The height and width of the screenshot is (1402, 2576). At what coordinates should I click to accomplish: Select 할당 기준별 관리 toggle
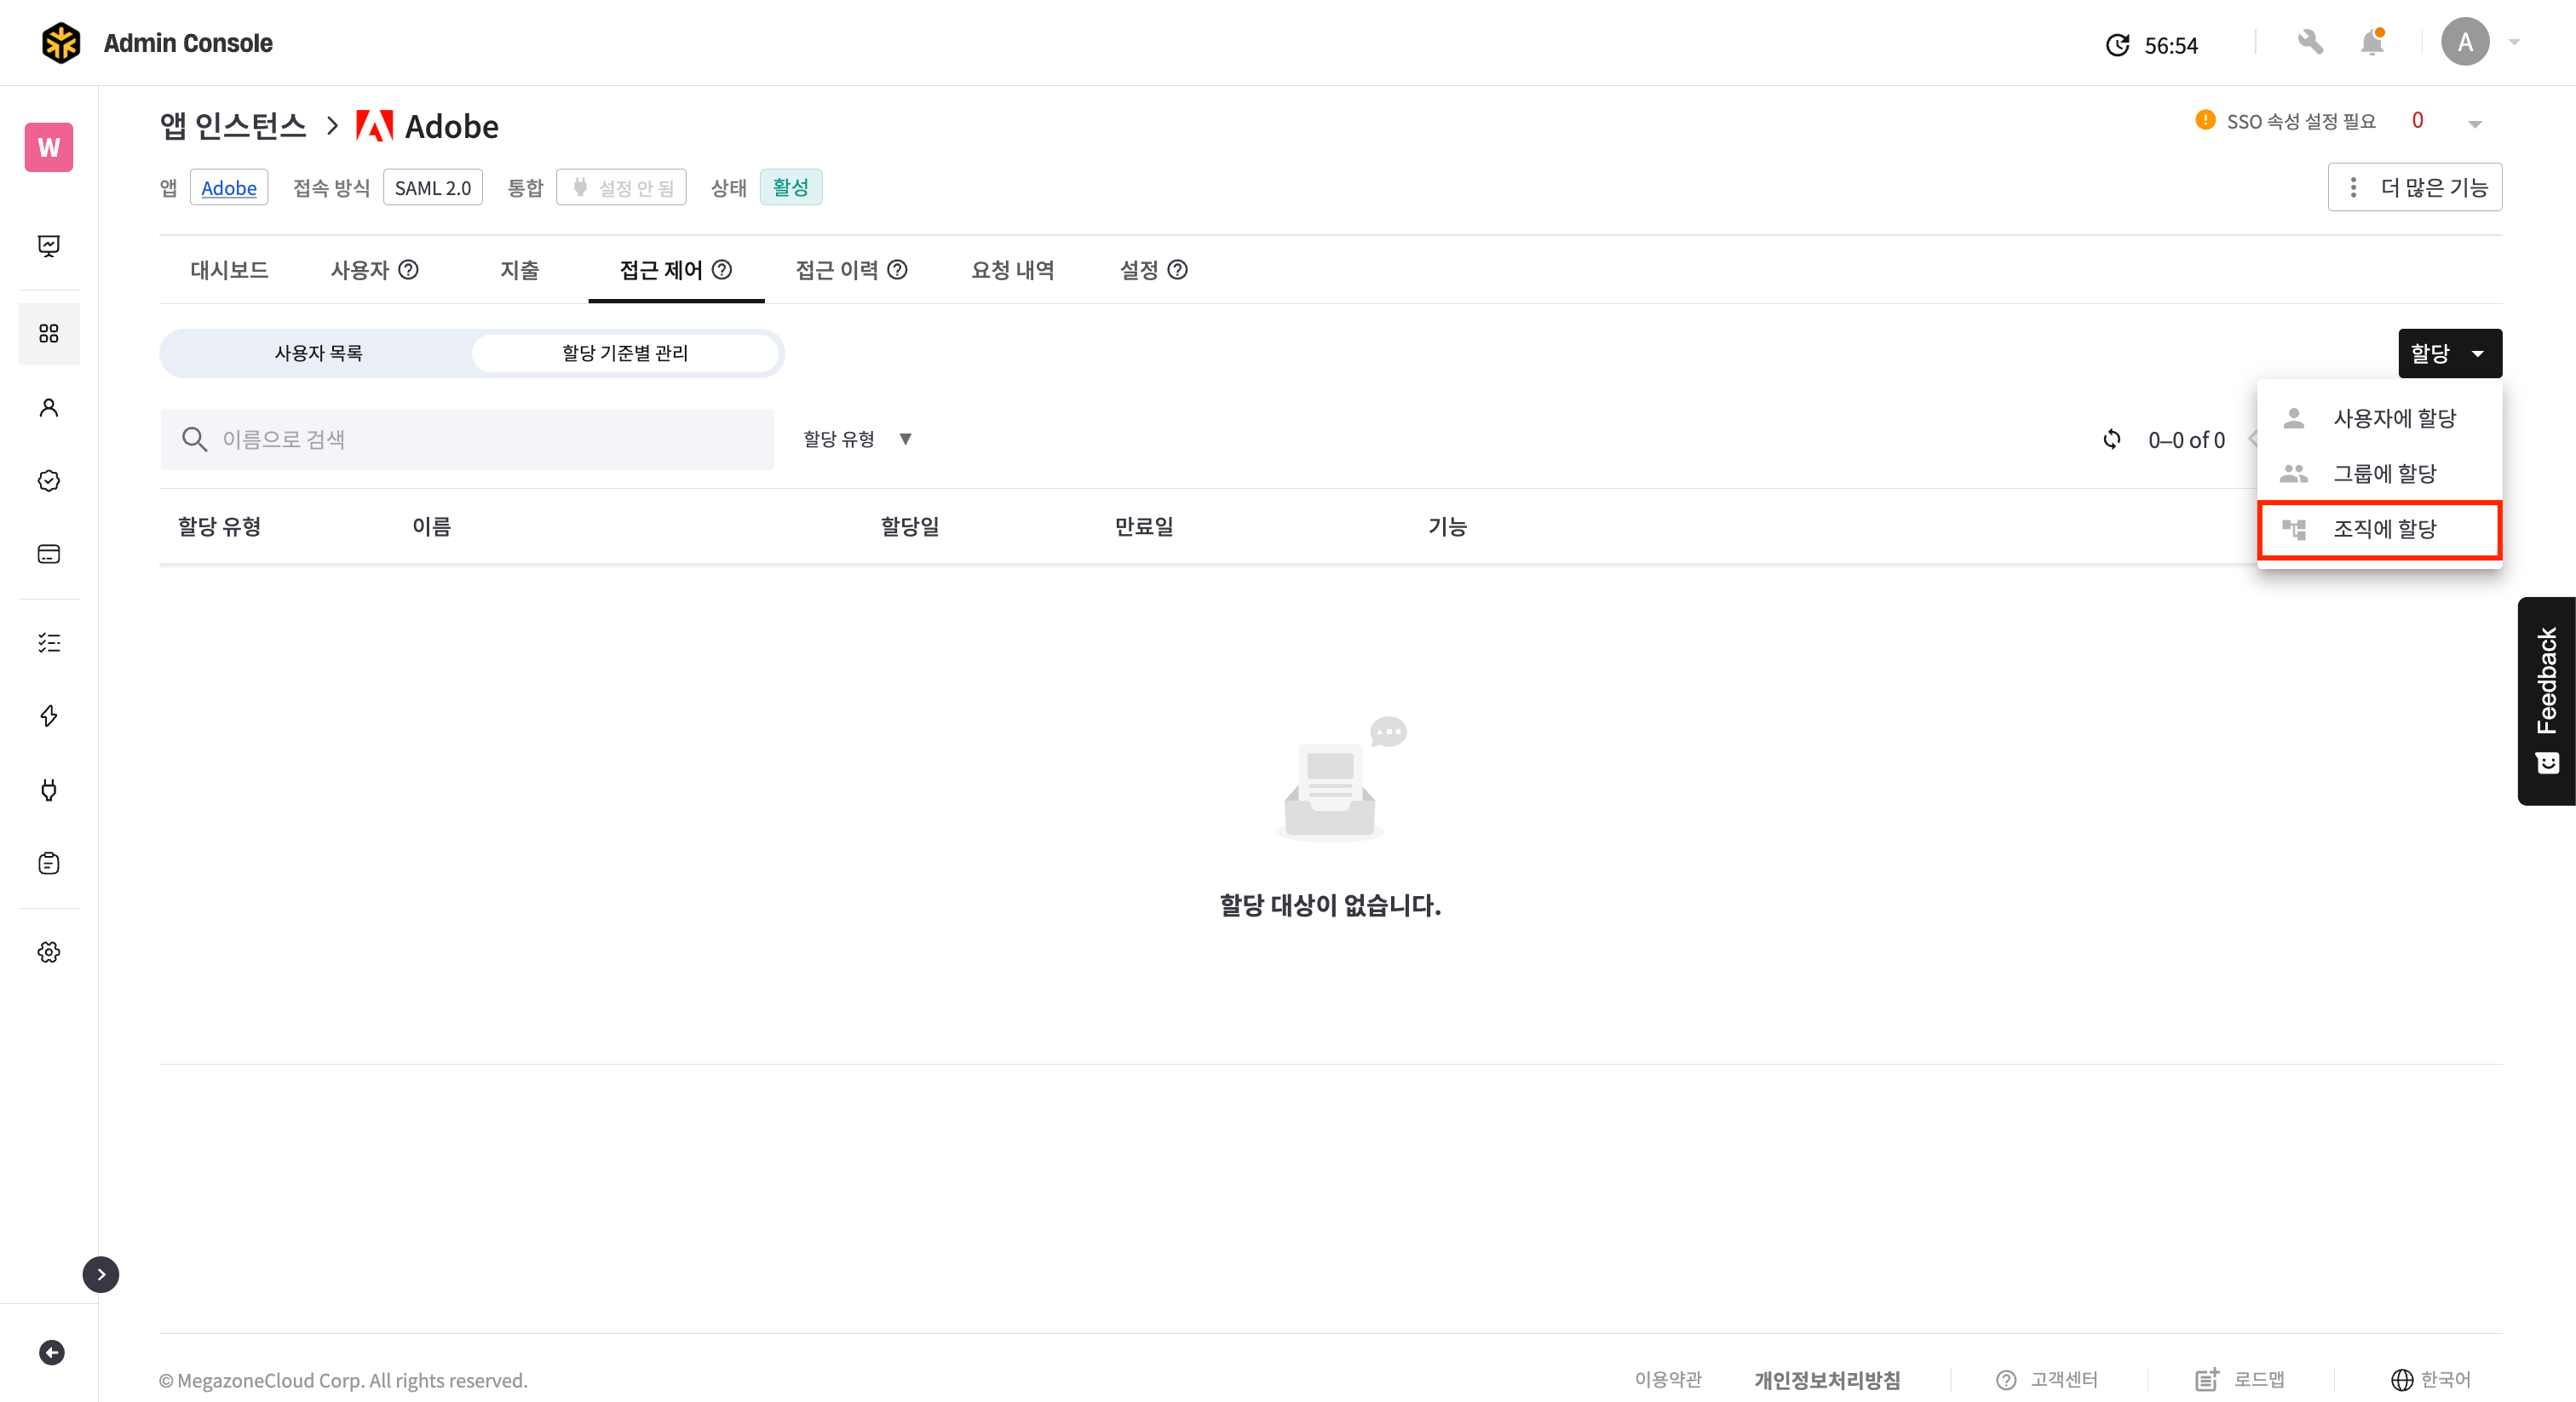(x=625, y=353)
